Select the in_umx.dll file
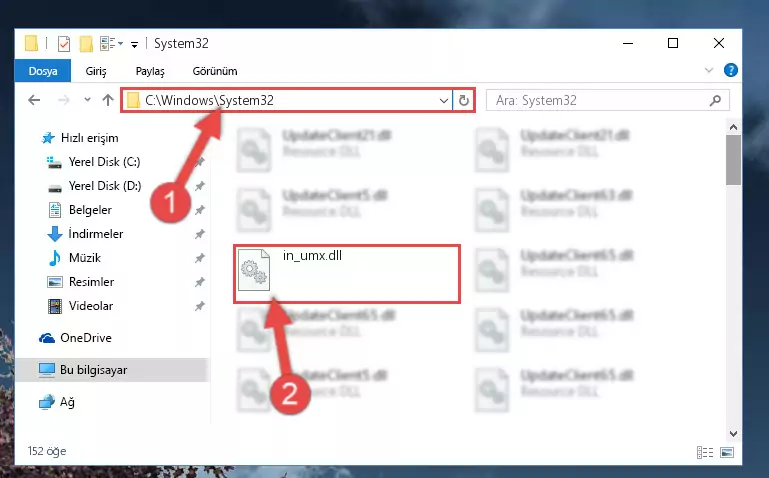The height and width of the screenshot is (478, 769). (346, 274)
